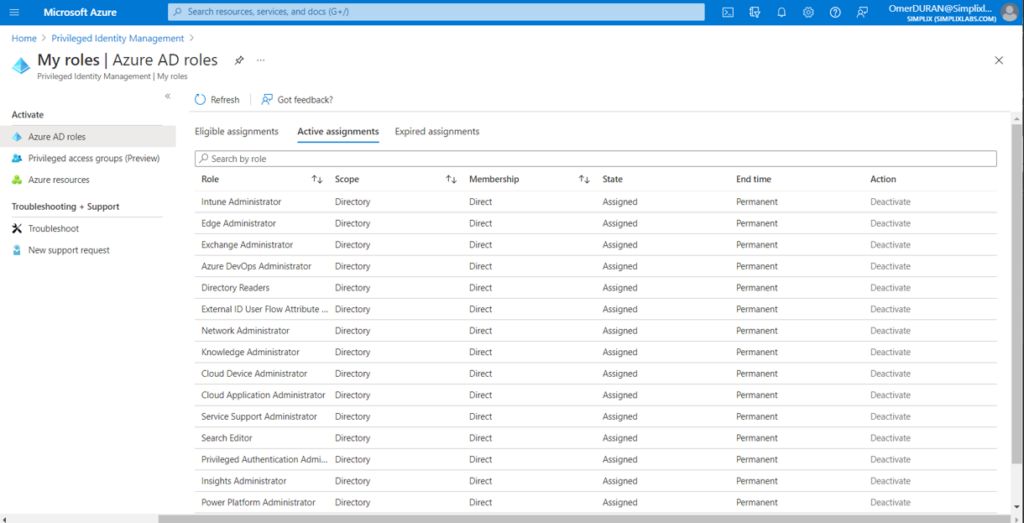This screenshot has width=1024, height=523.
Task: Select the Active assignments tab
Action: tap(338, 131)
